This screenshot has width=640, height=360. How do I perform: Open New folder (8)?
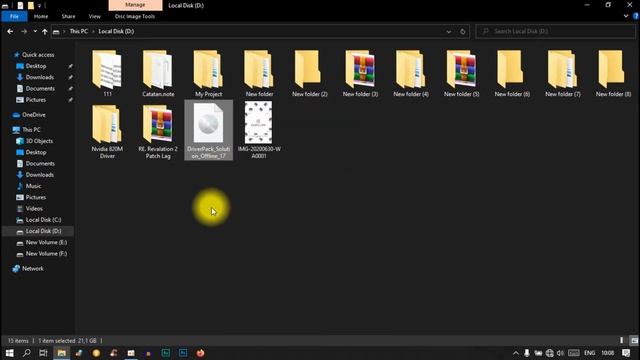613,73
